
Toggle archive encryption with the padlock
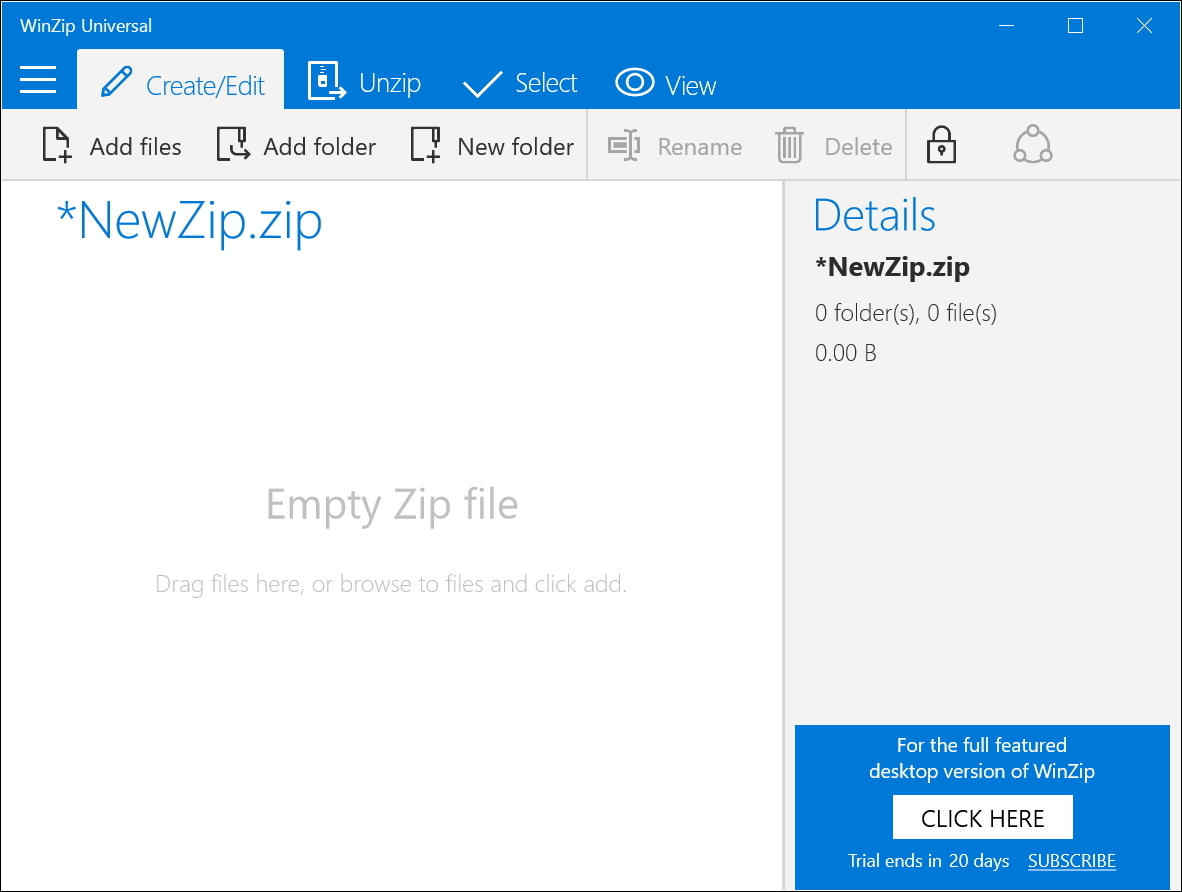click(941, 145)
